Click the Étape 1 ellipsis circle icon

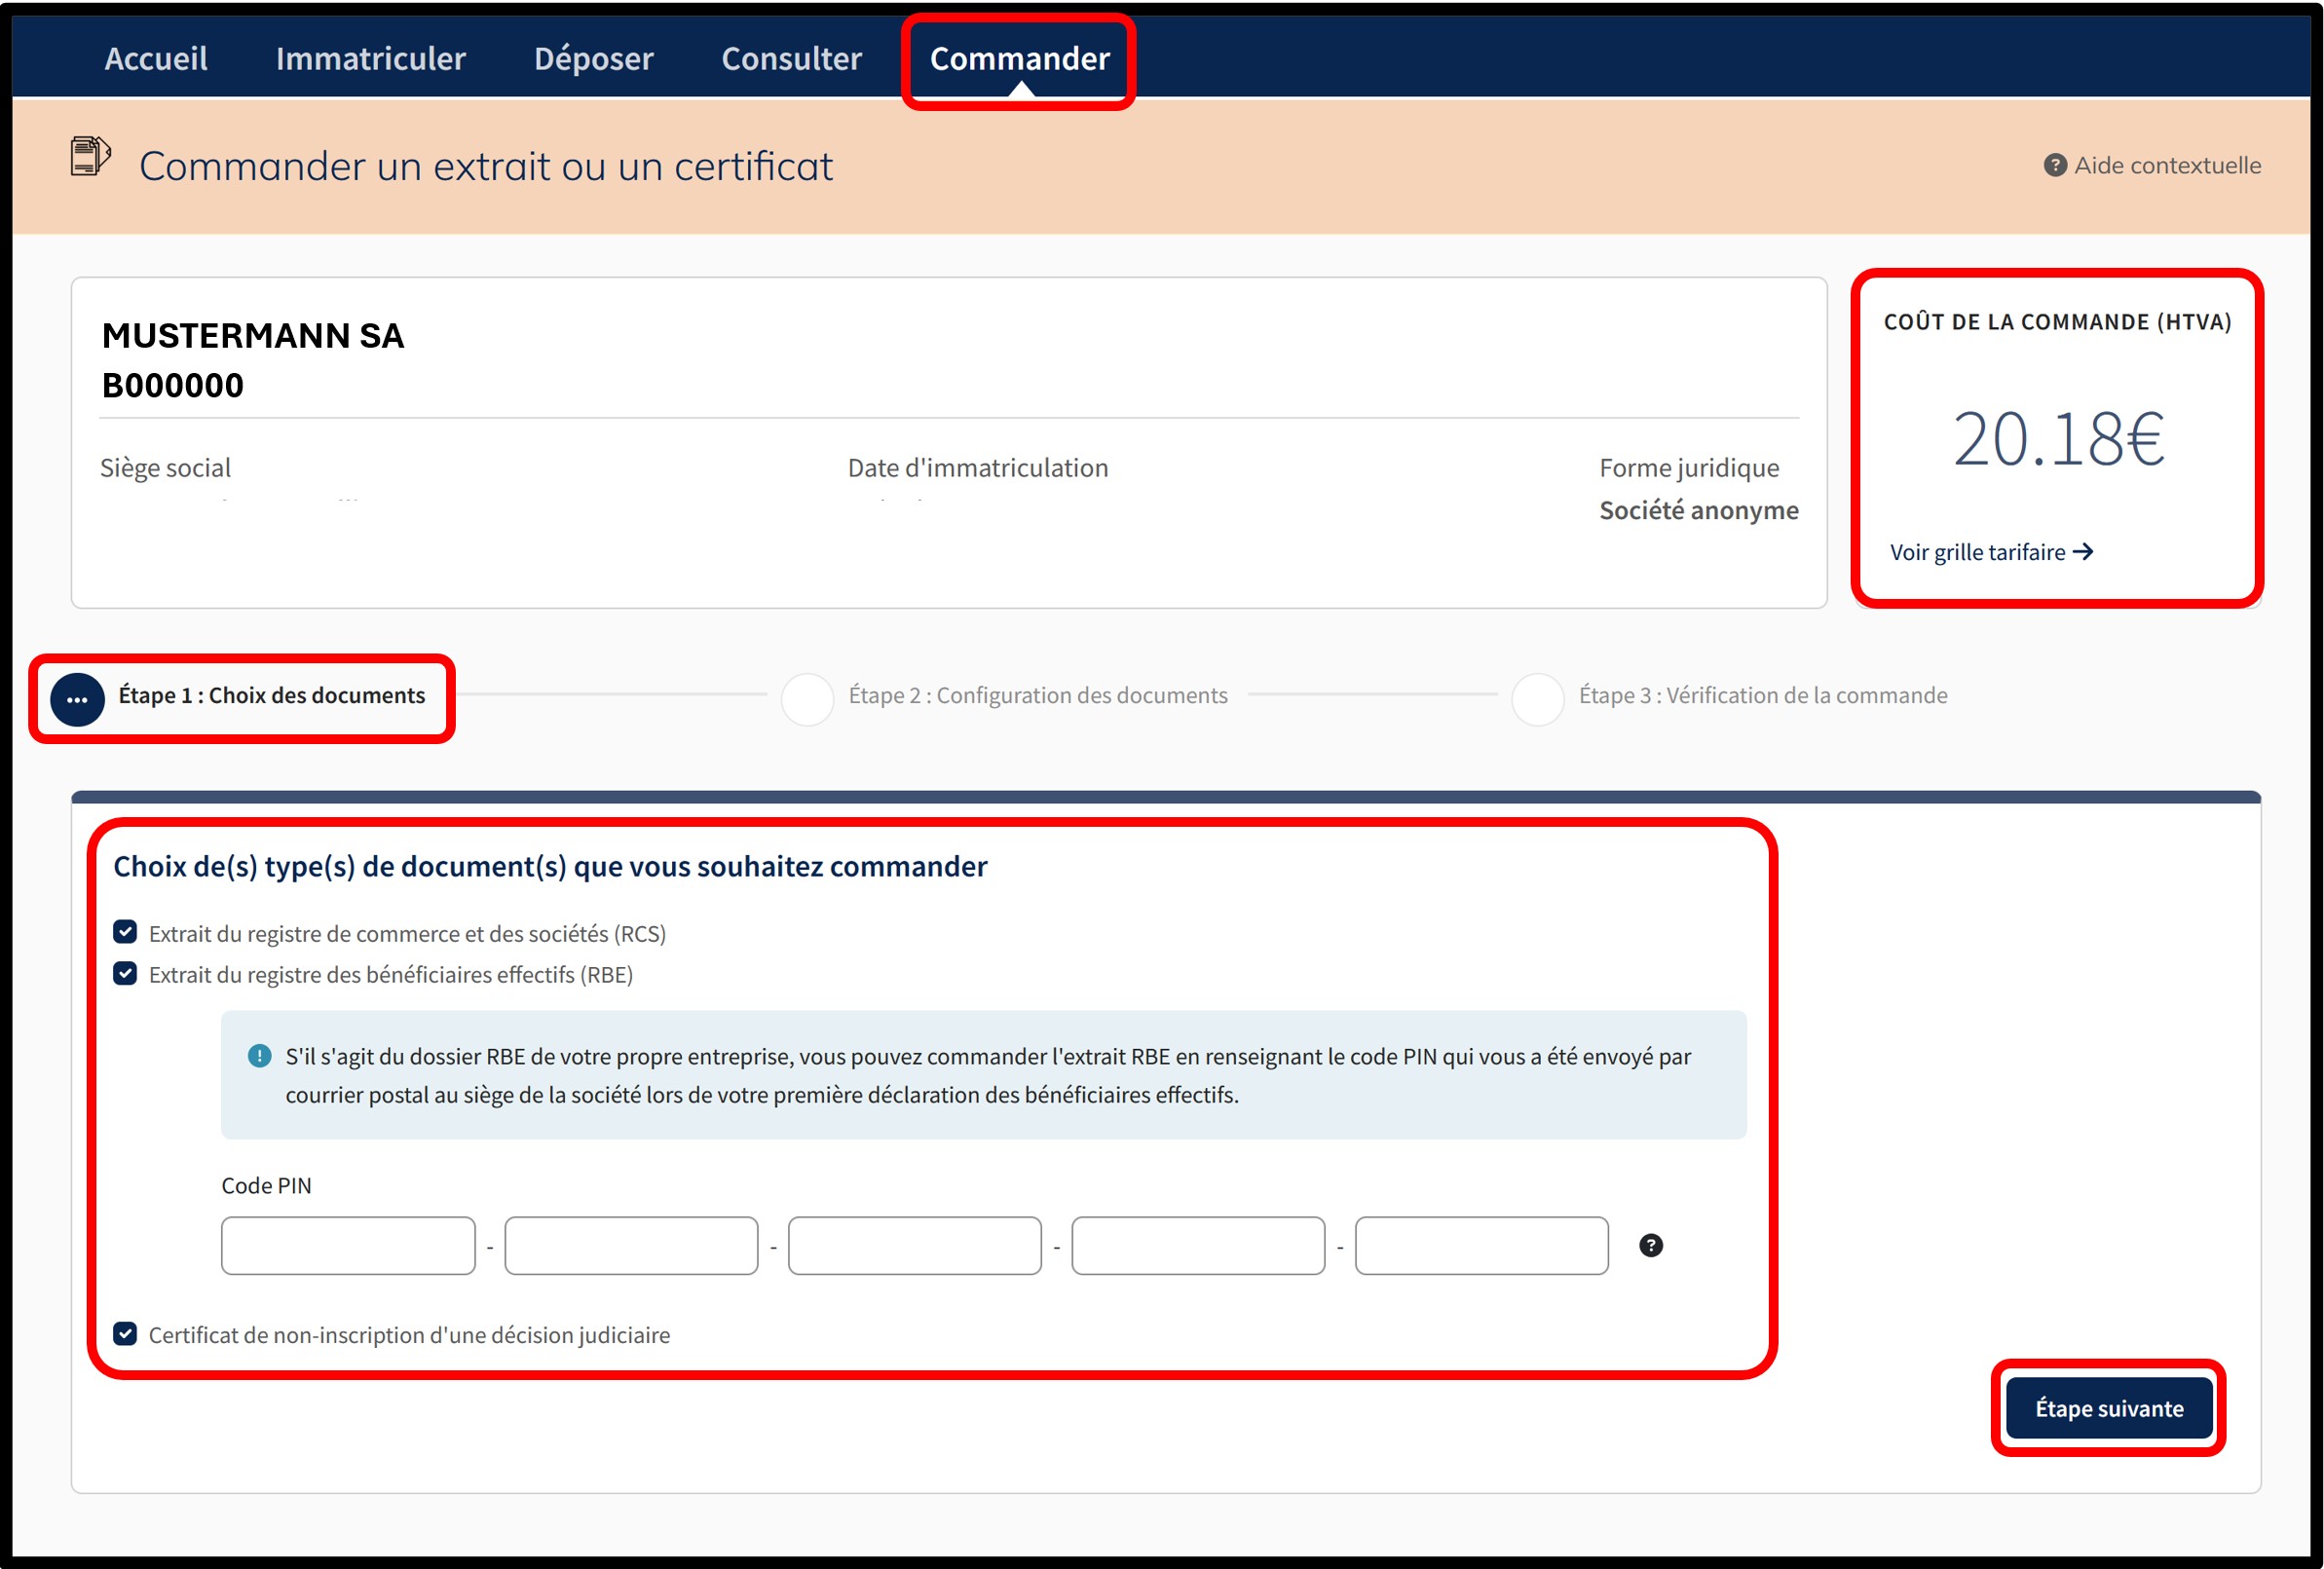point(77,699)
